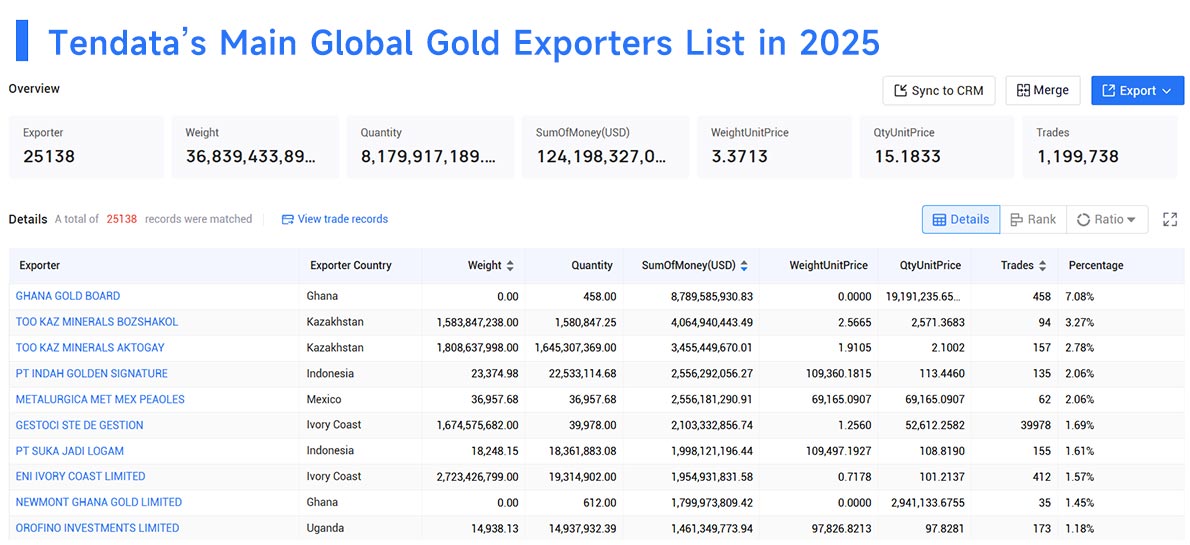The image size is (1190, 545).
Task: Select the 39978 trades cell
Action: click(1035, 425)
